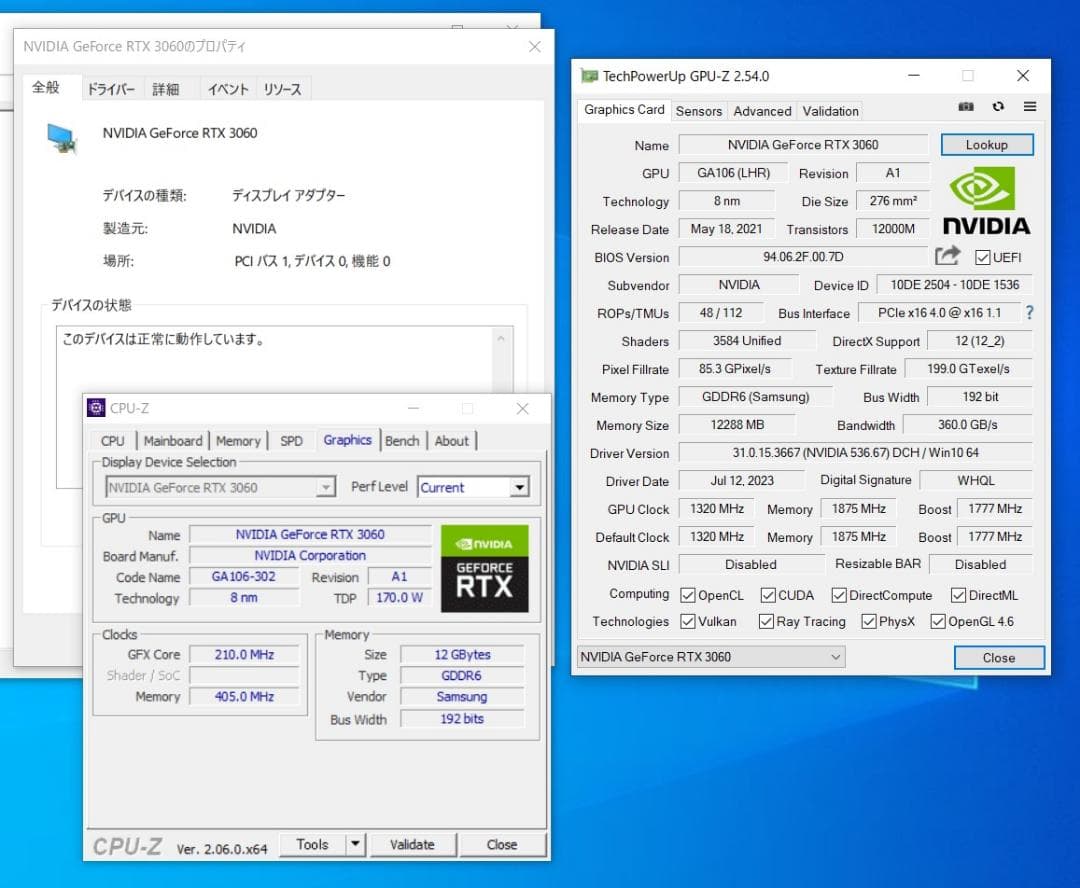Click the Lookup button in GPU-Z
Viewport: 1080px width, 888px height.
pos(986,144)
